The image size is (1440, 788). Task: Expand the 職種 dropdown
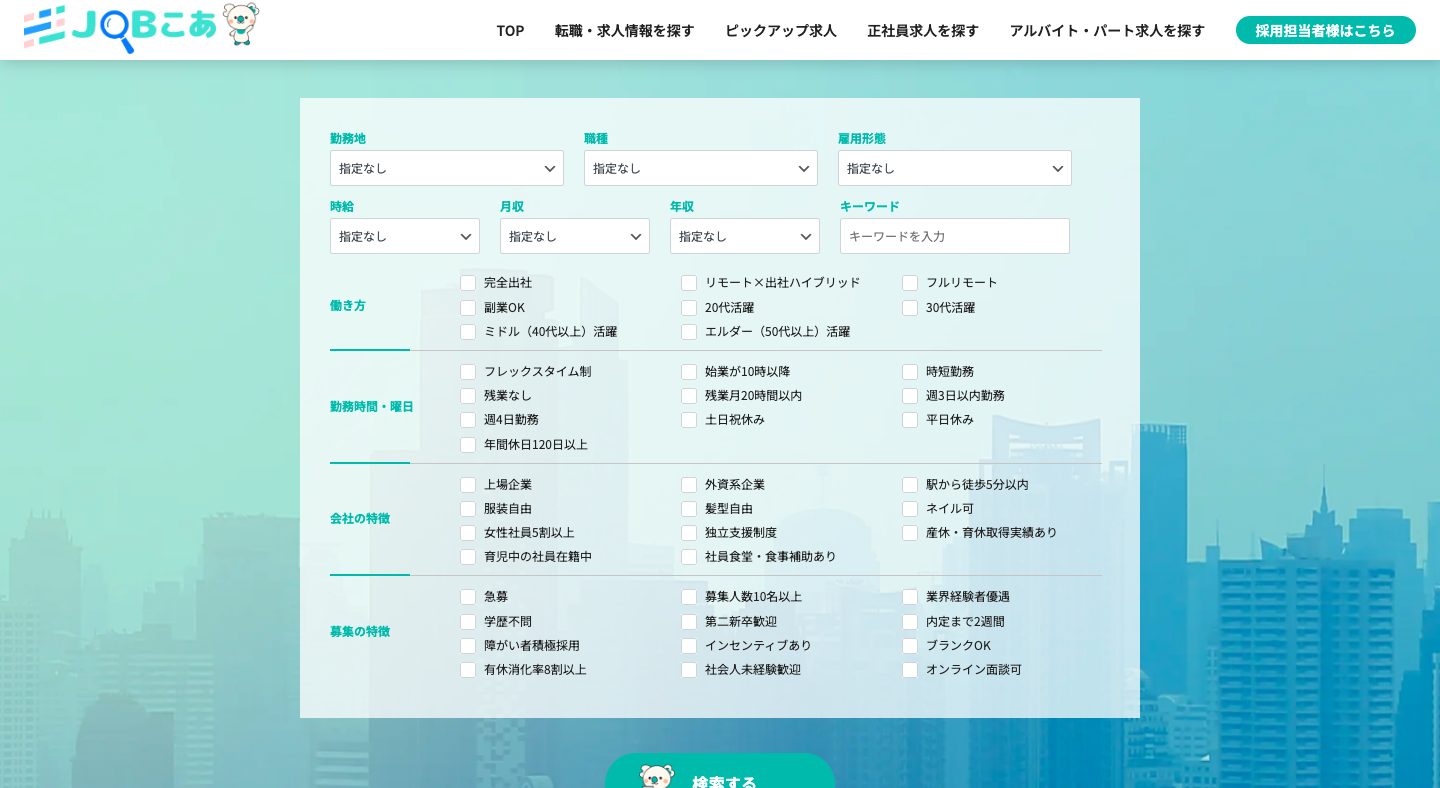point(701,168)
